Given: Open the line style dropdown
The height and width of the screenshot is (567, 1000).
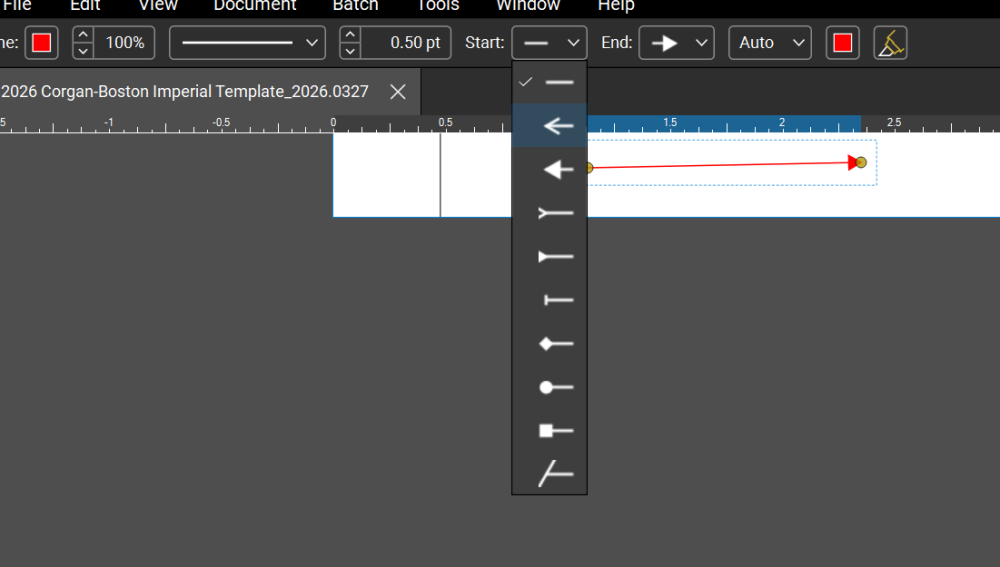Looking at the screenshot, I should pos(247,43).
